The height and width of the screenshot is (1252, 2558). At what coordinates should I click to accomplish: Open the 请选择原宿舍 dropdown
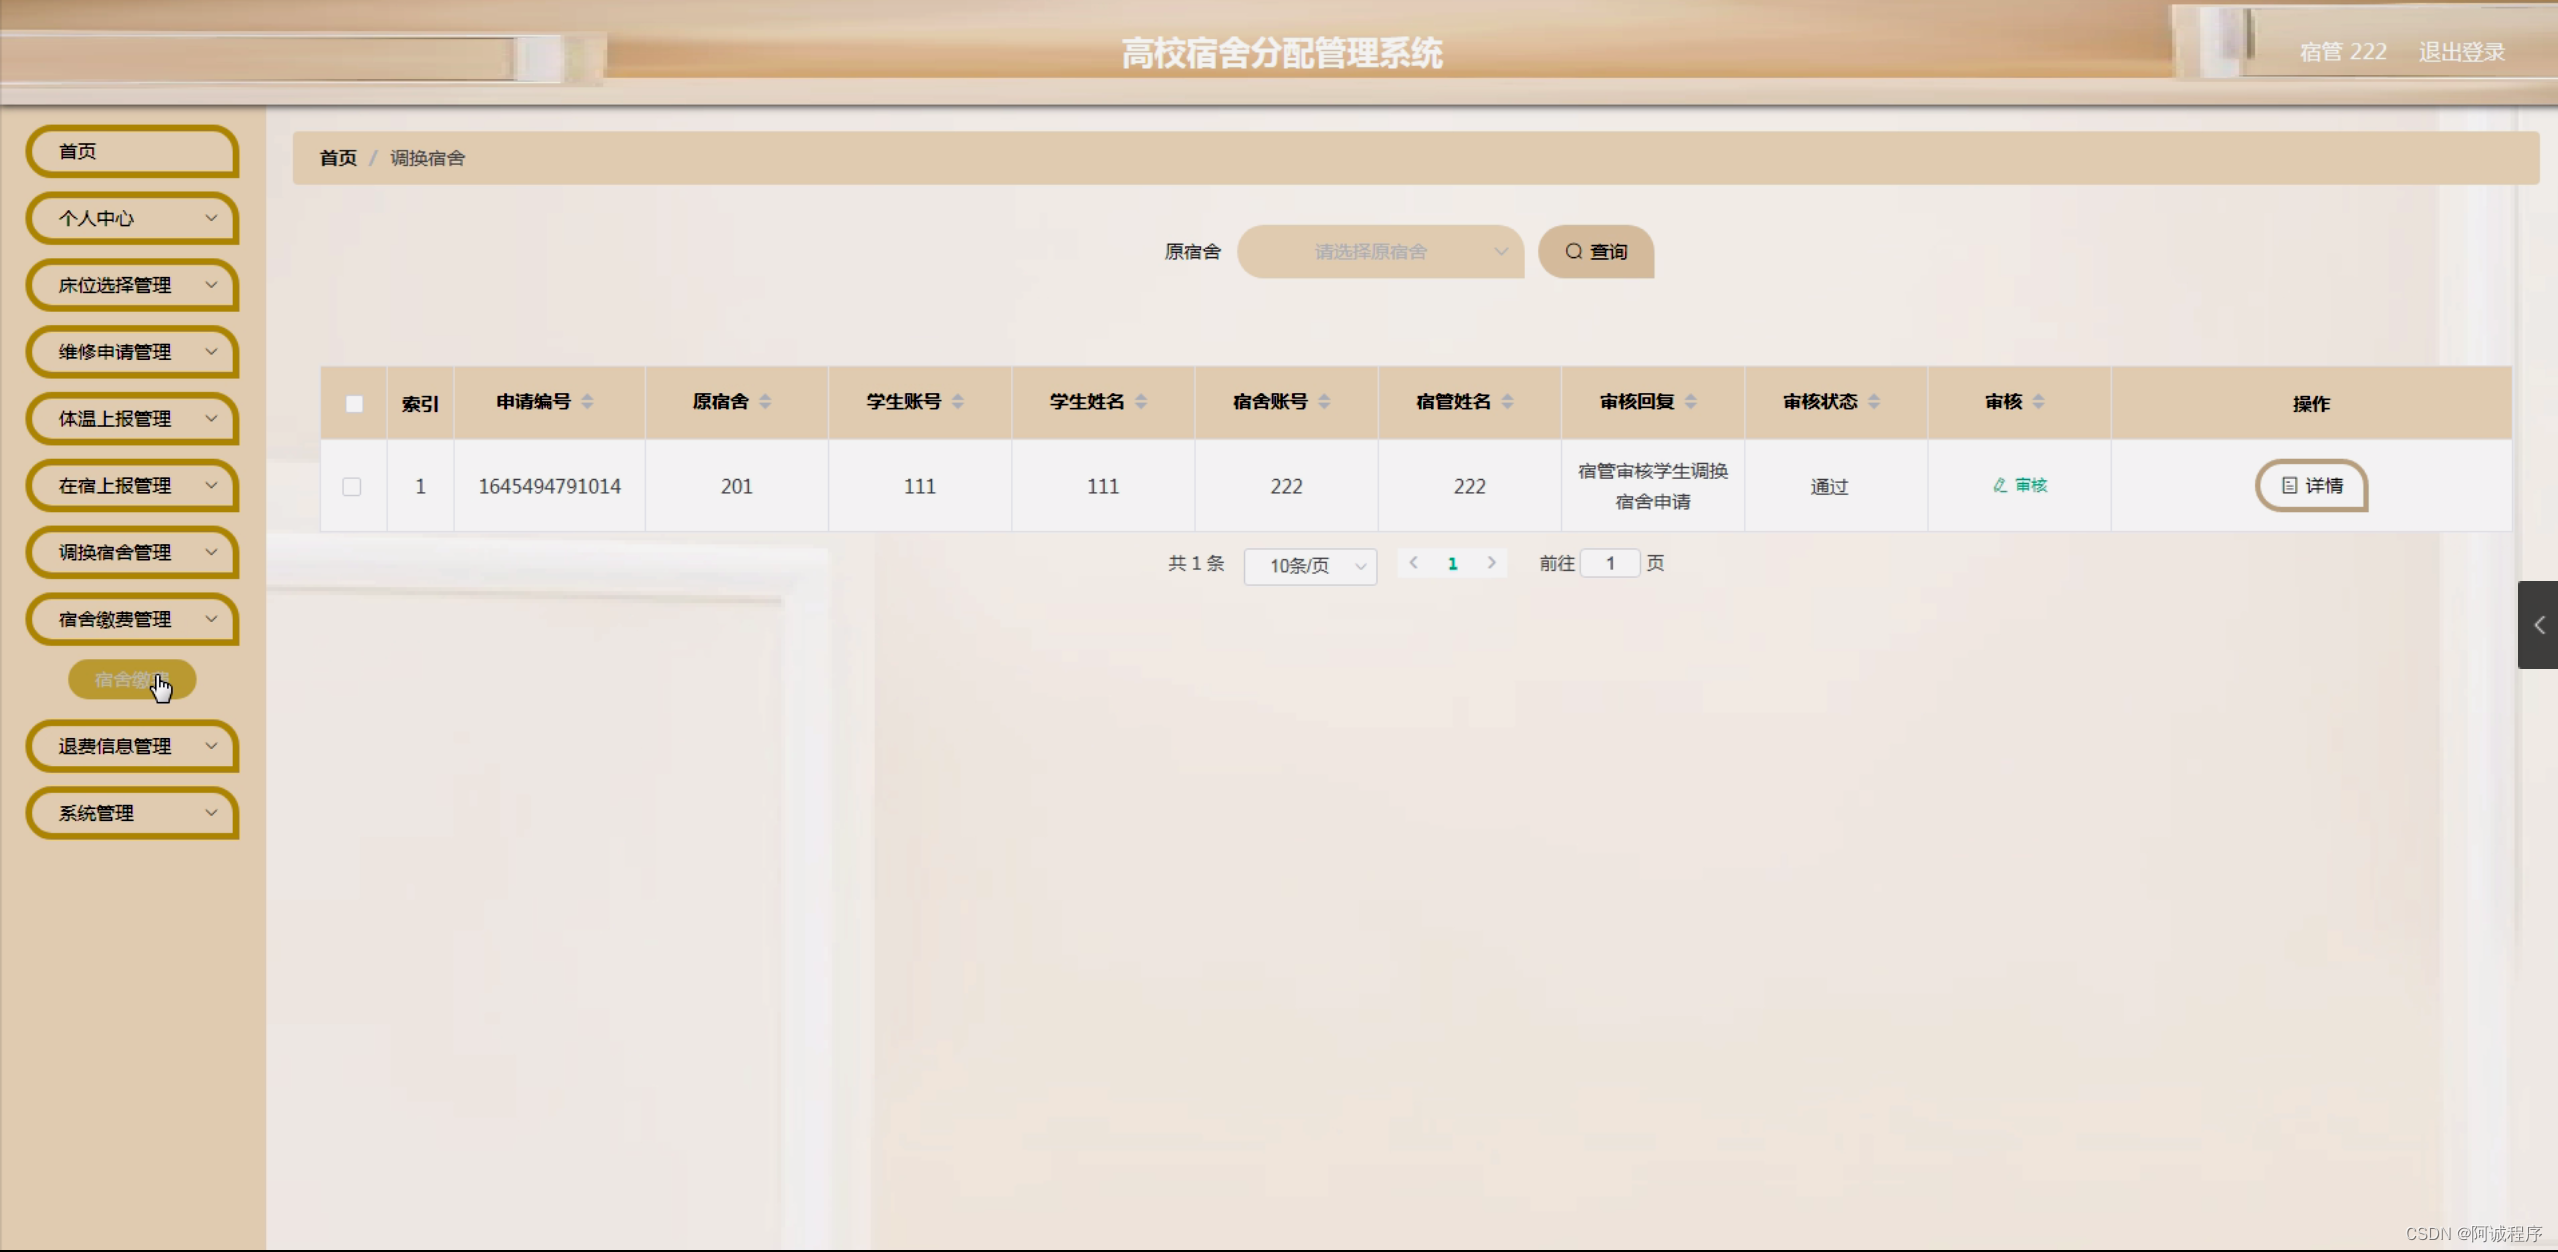pyautogui.click(x=1380, y=252)
